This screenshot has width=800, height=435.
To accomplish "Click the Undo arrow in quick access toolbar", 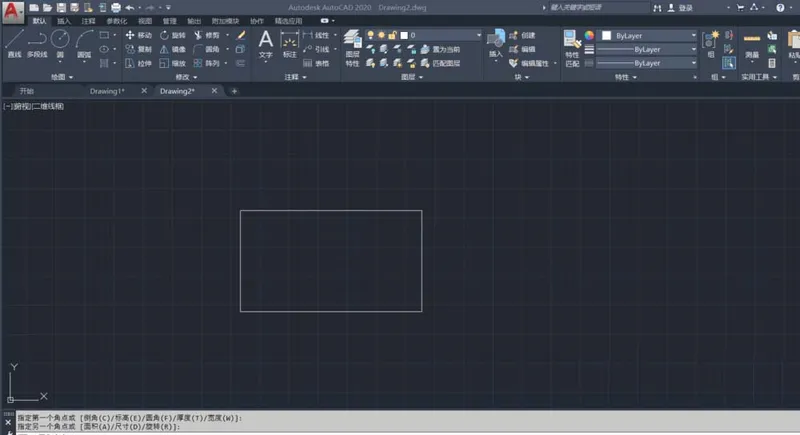I will point(130,8).
